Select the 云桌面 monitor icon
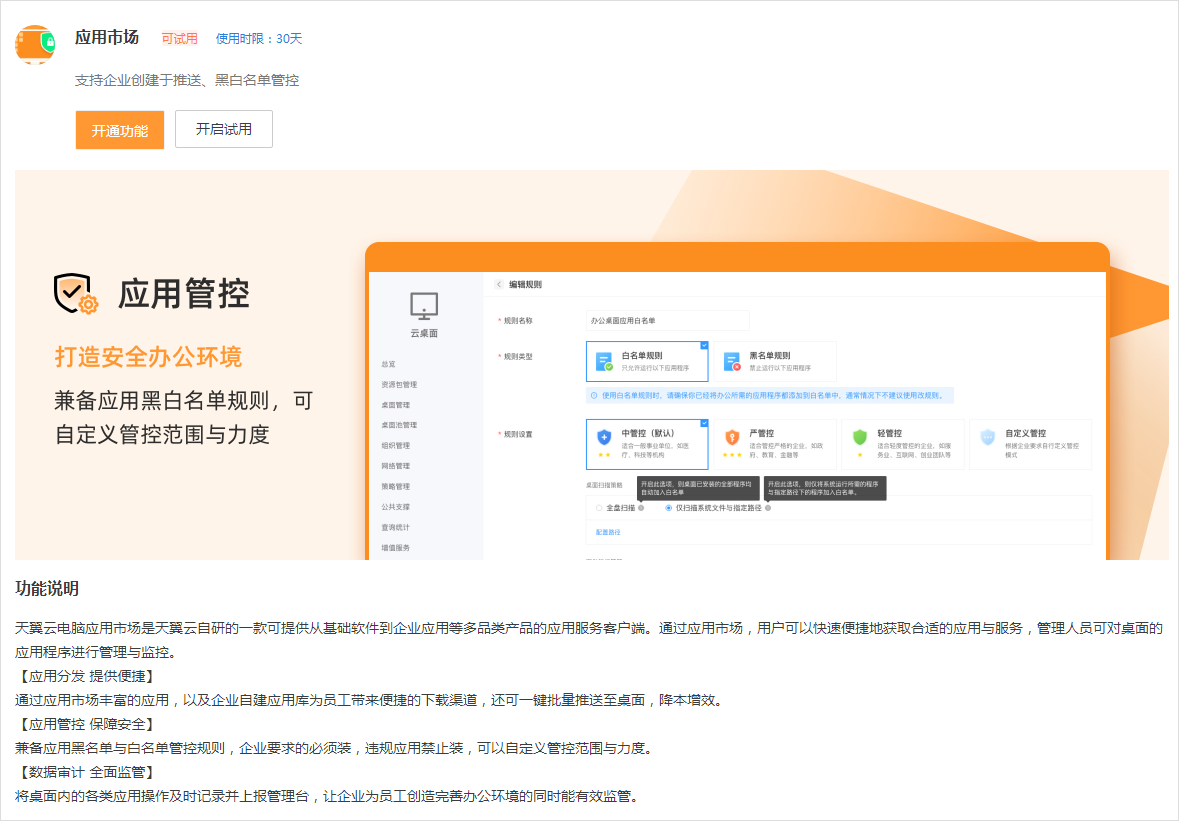 tap(423, 307)
